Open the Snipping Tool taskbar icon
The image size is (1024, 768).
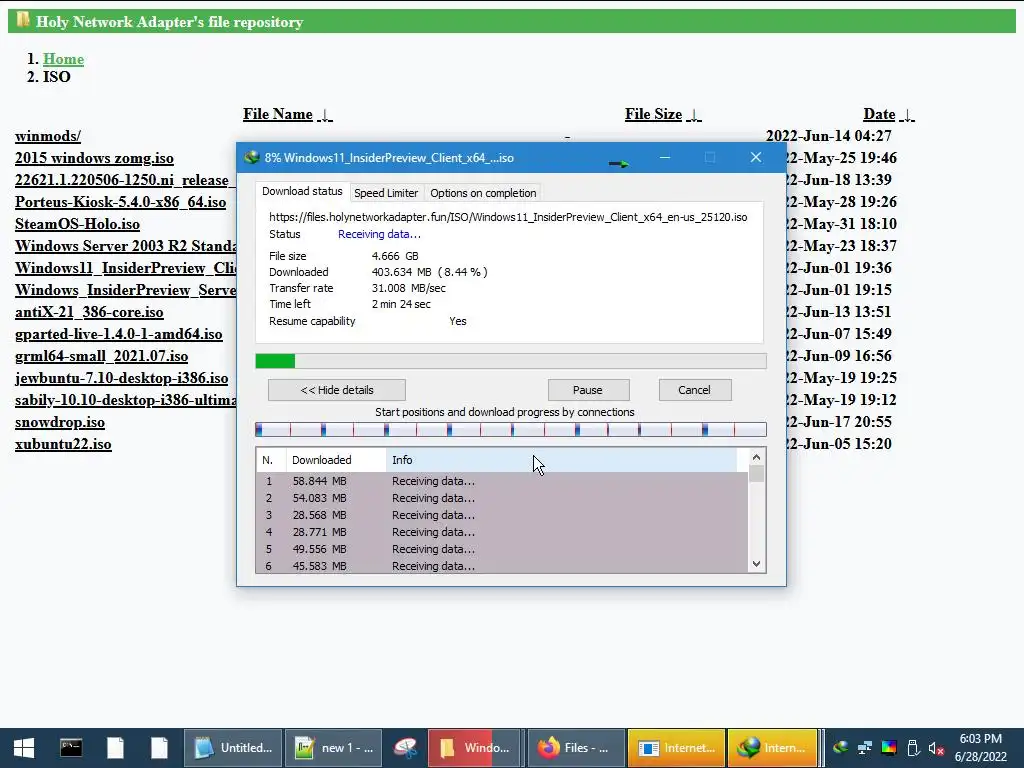pyautogui.click(x=406, y=748)
